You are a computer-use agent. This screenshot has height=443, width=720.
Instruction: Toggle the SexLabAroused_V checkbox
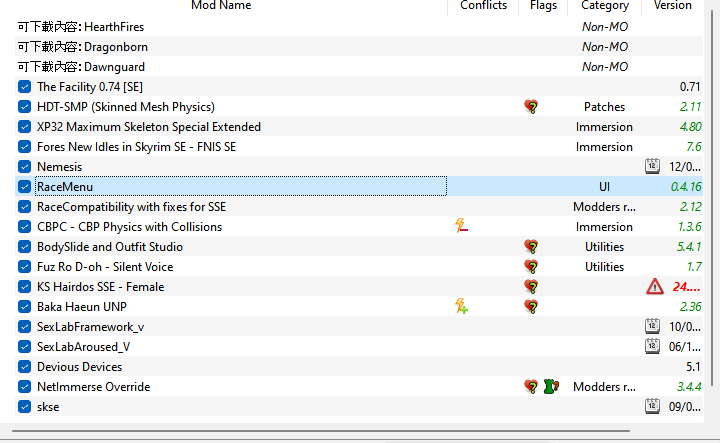(x=24, y=347)
